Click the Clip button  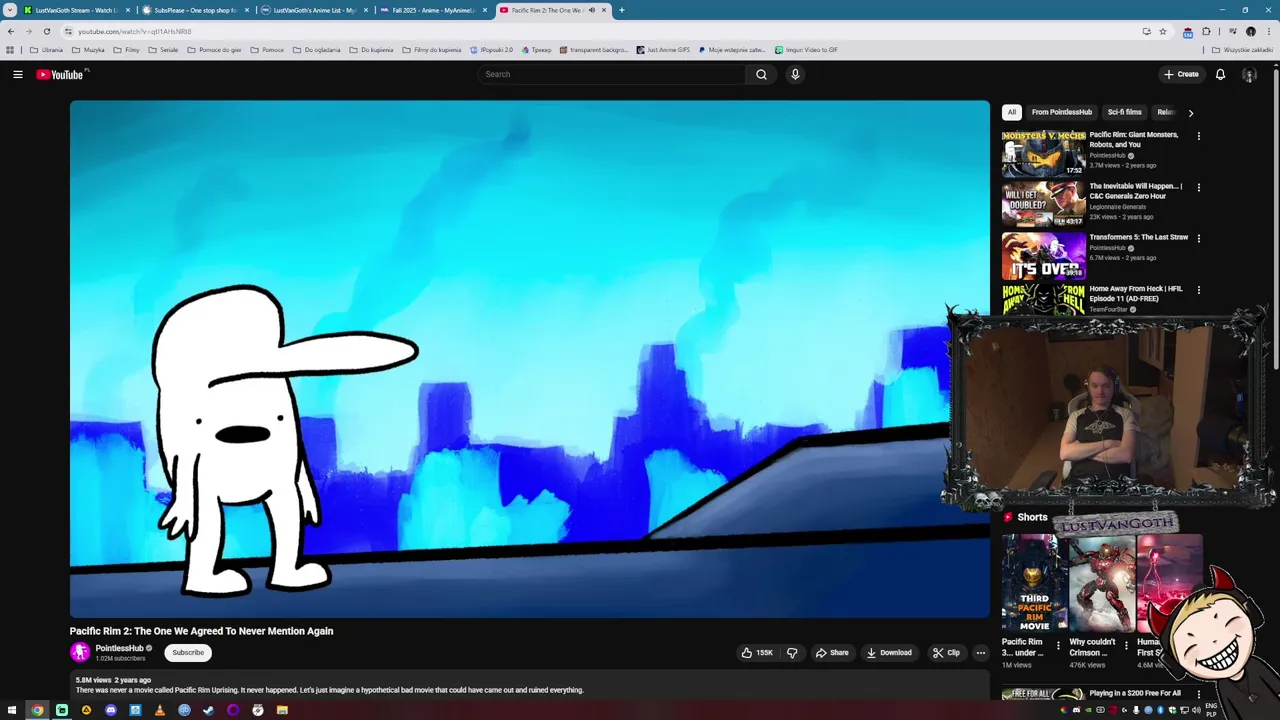(946, 653)
